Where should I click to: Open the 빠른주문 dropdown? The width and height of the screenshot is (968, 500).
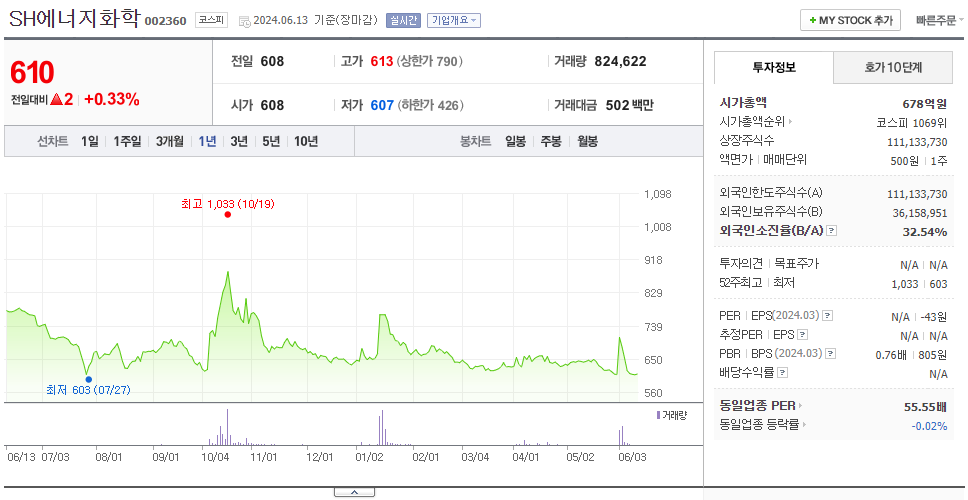coord(940,20)
